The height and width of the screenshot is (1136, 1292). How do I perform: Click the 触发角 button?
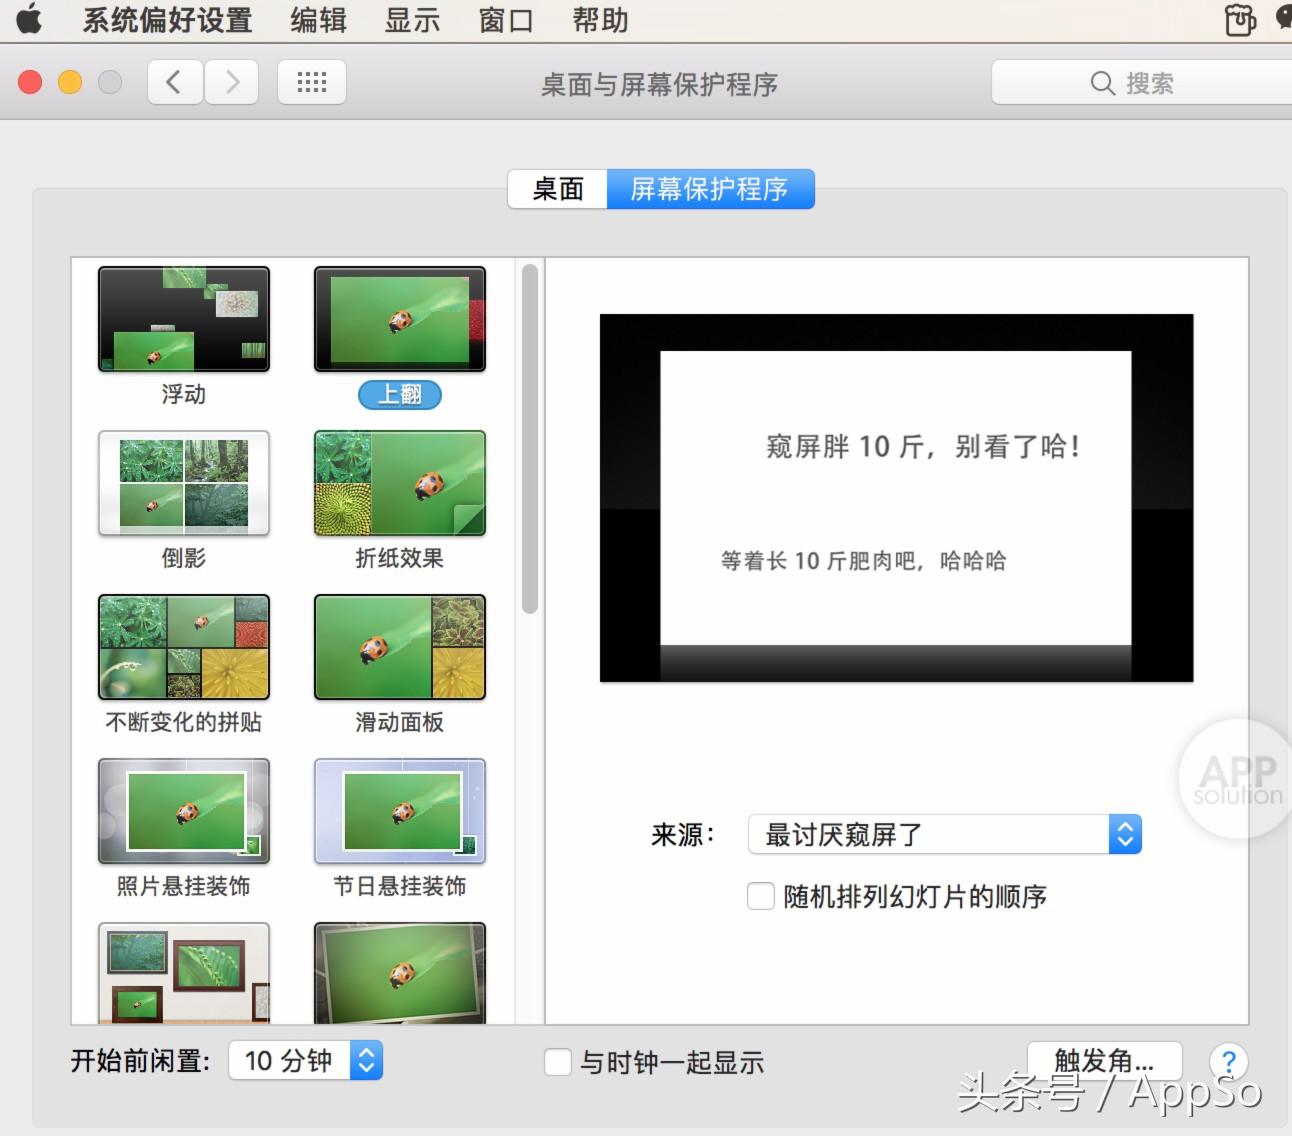1105,1060
